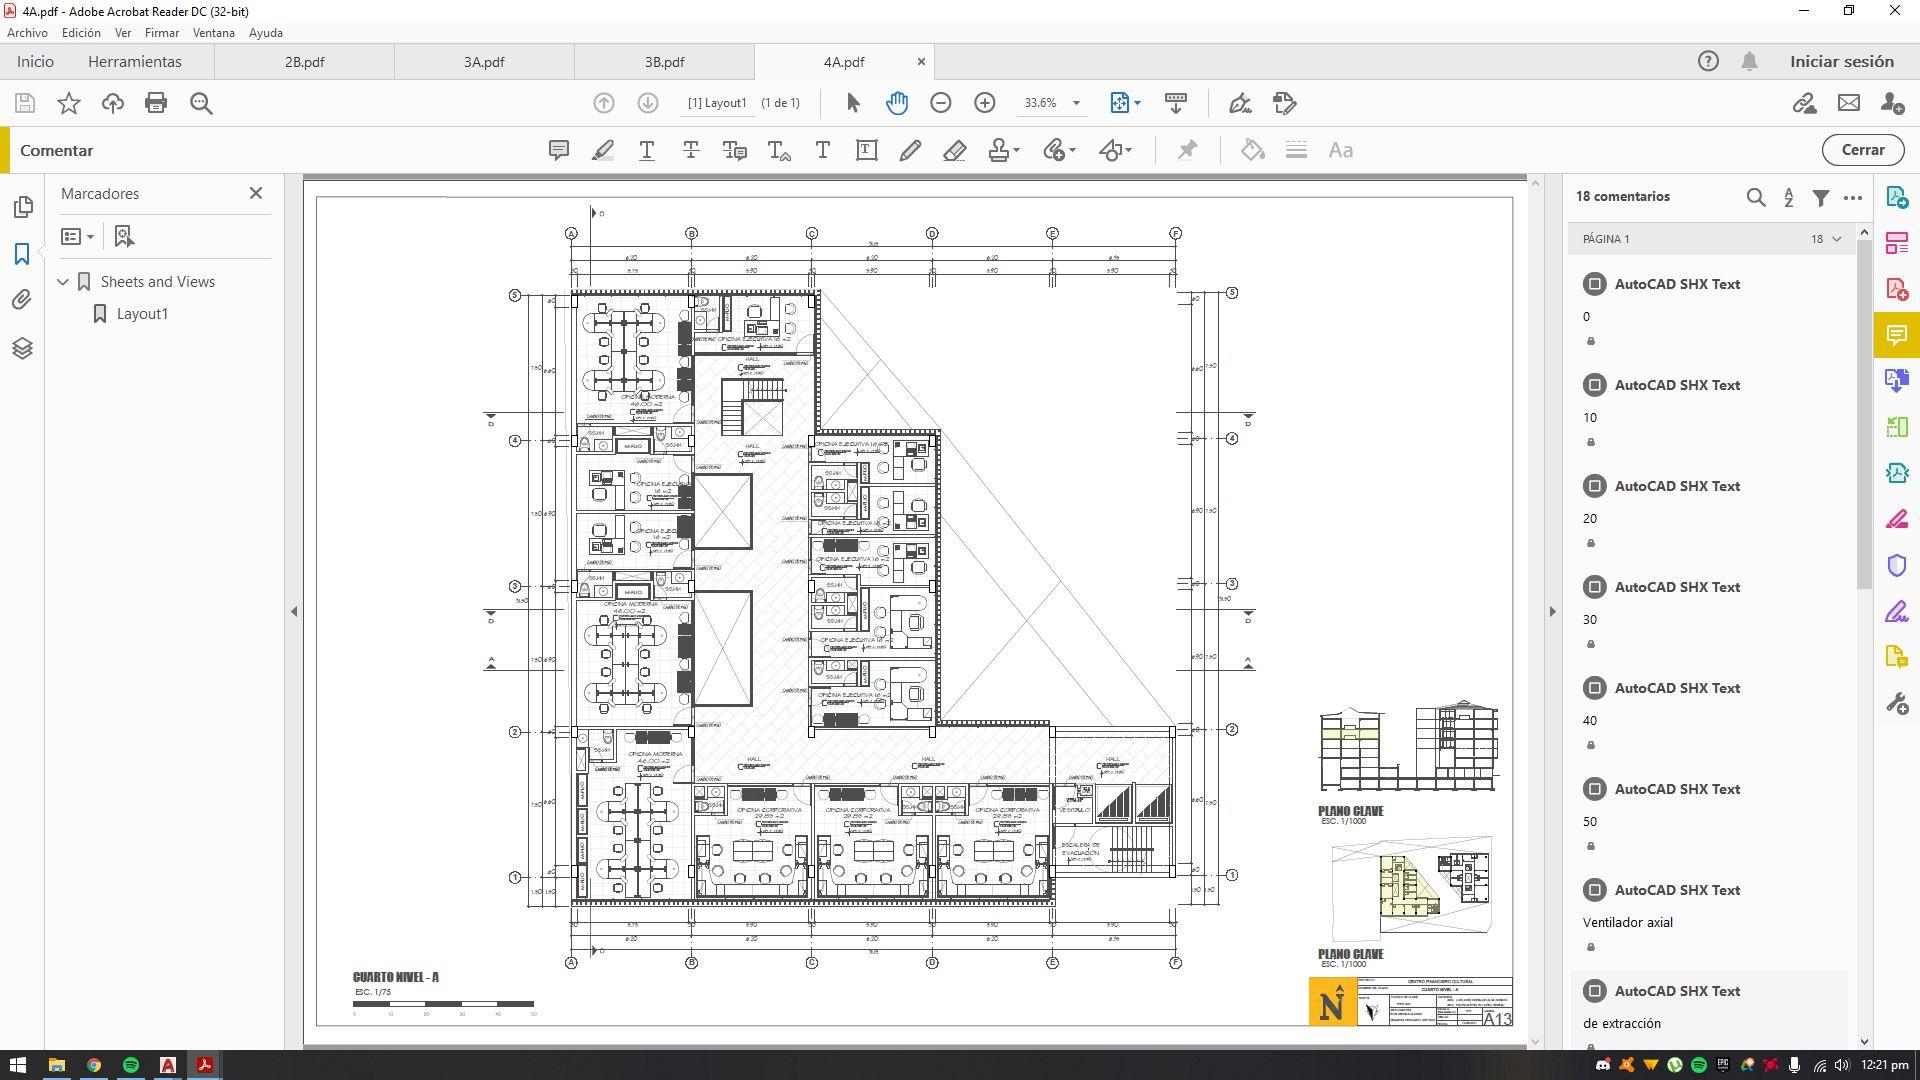Image resolution: width=1920 pixels, height=1080 pixels.
Task: Click the Hand pan tool
Action: (x=897, y=103)
